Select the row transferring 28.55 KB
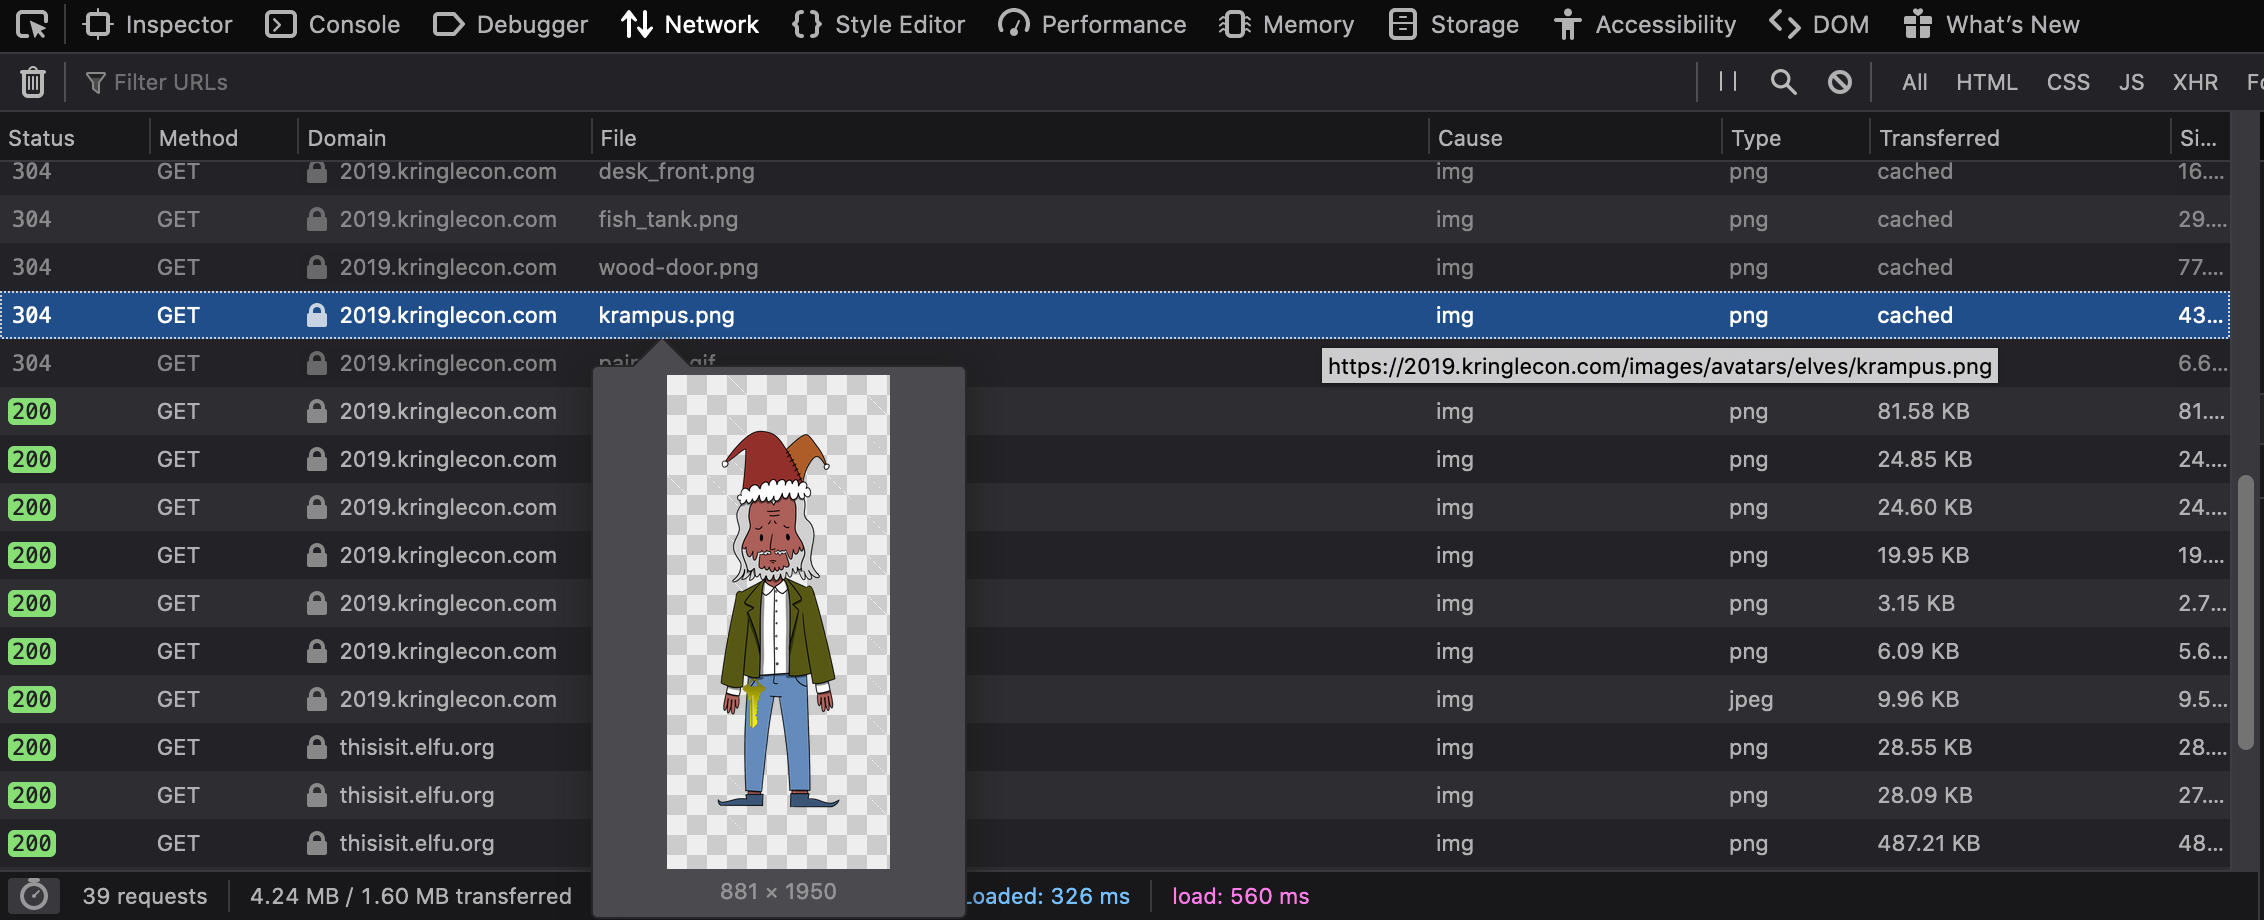The width and height of the screenshot is (2264, 920). 1115,747
